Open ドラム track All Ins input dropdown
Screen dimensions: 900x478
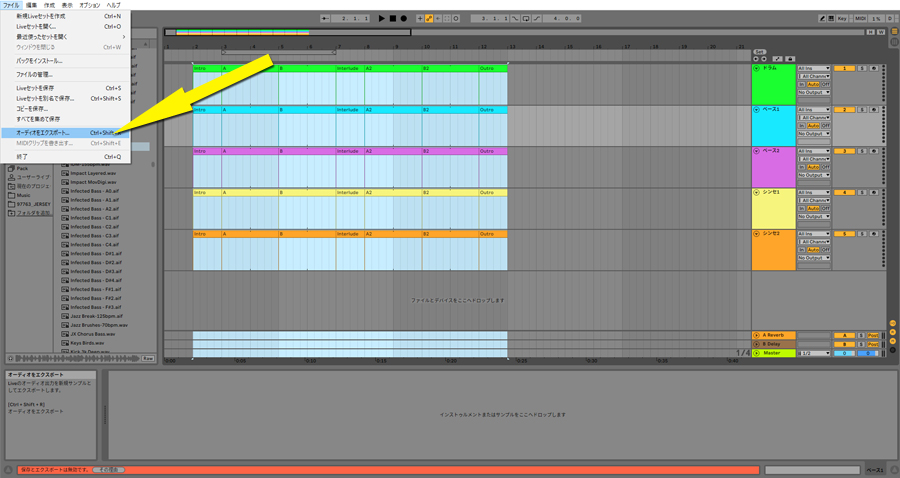click(814, 68)
